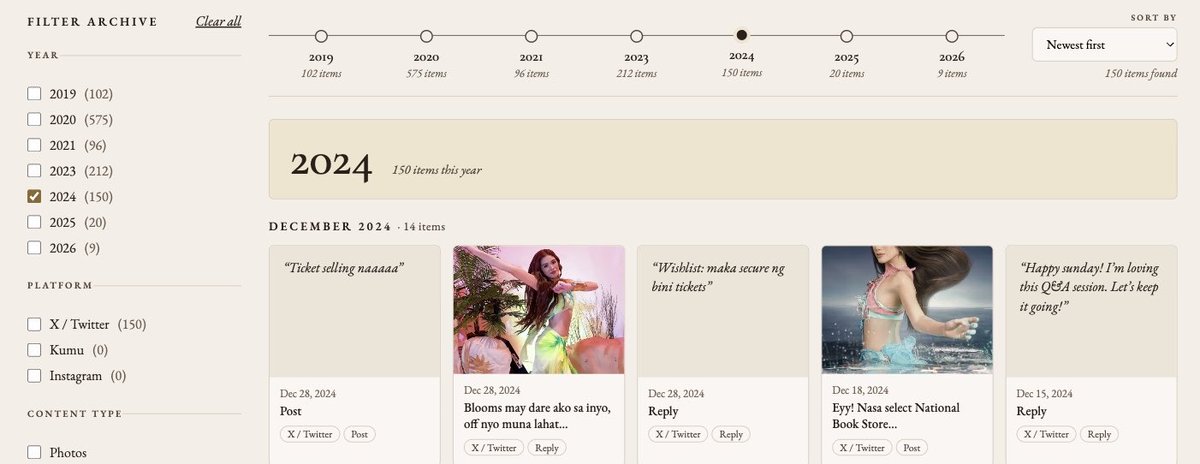Viewport: 1200px width, 464px height.
Task: Open the Newest first sort dropdown
Action: [1105, 45]
